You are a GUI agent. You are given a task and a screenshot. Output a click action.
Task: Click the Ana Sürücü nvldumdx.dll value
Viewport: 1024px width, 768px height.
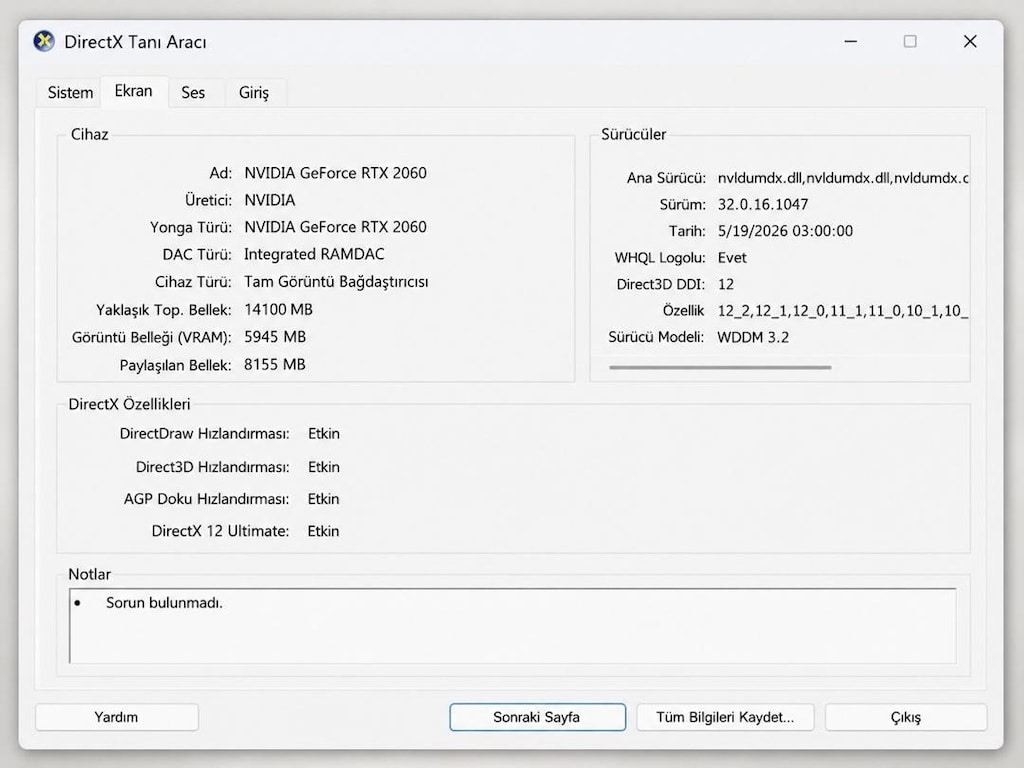point(842,178)
